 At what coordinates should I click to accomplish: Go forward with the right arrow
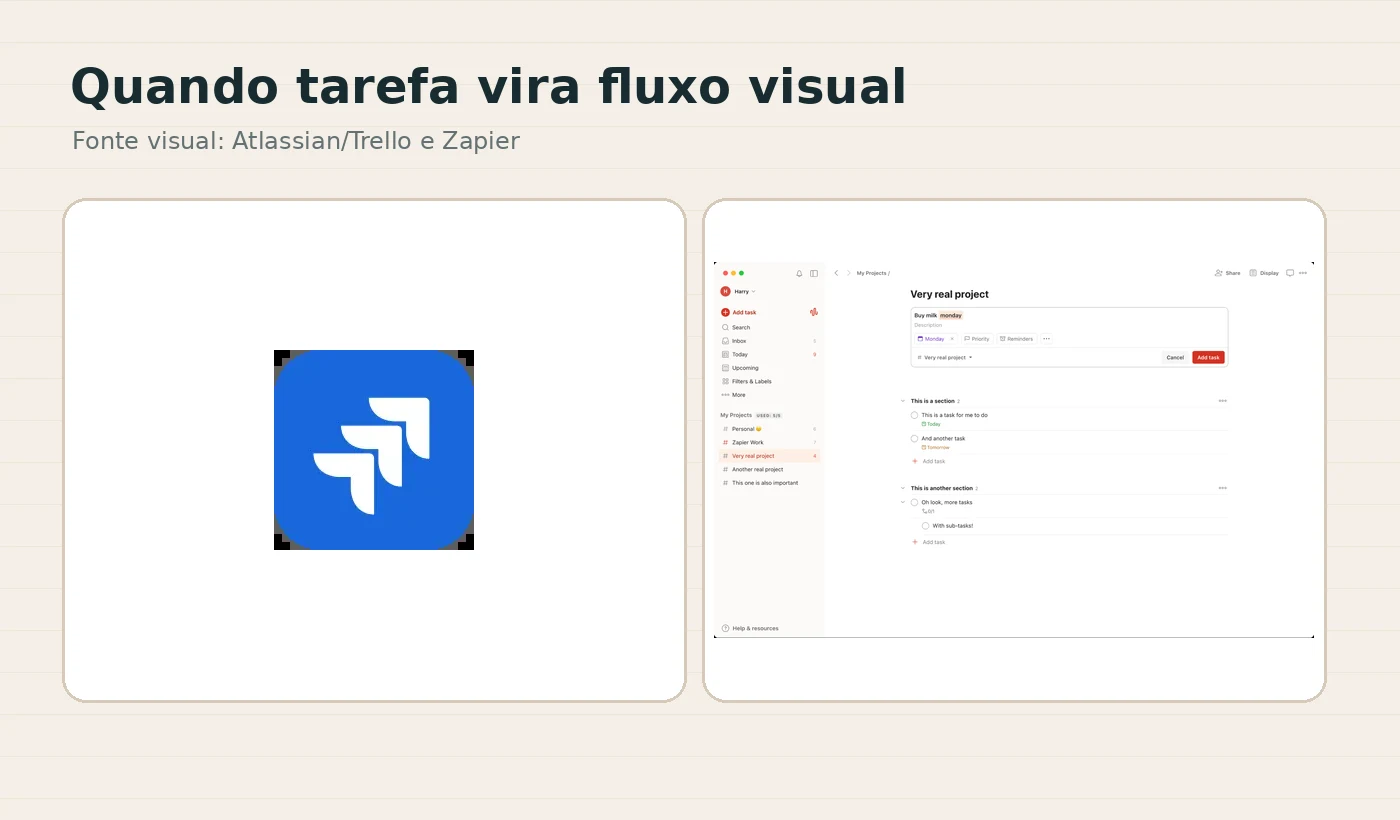click(848, 273)
